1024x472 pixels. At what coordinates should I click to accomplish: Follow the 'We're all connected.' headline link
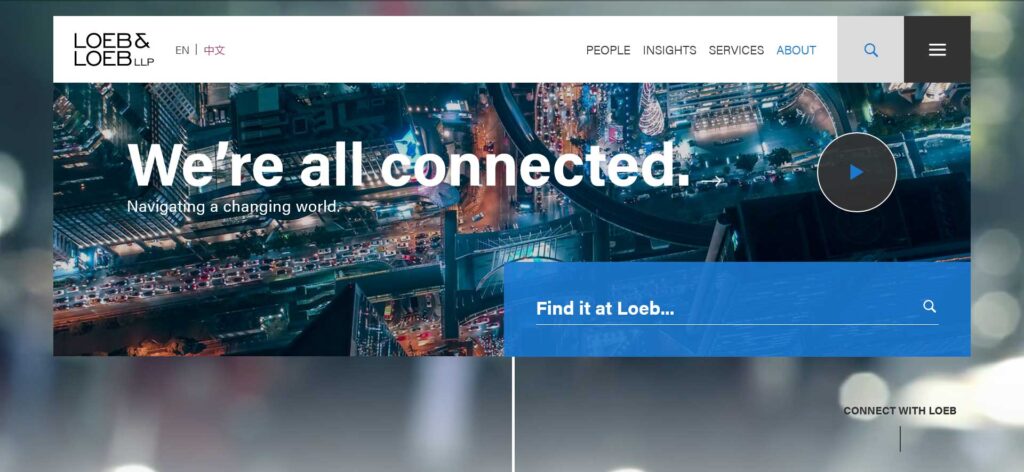point(409,164)
